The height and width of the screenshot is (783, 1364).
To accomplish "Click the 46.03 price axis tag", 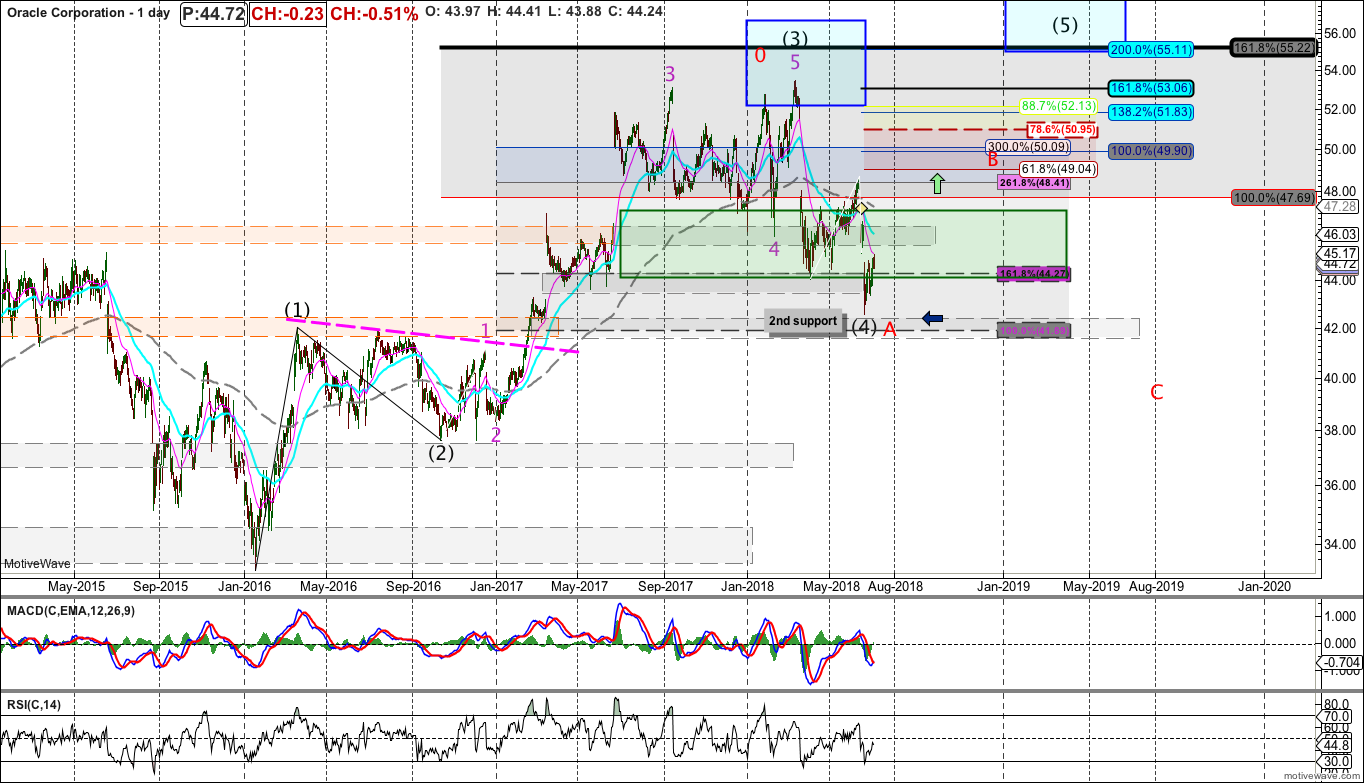I will click(x=1338, y=234).
